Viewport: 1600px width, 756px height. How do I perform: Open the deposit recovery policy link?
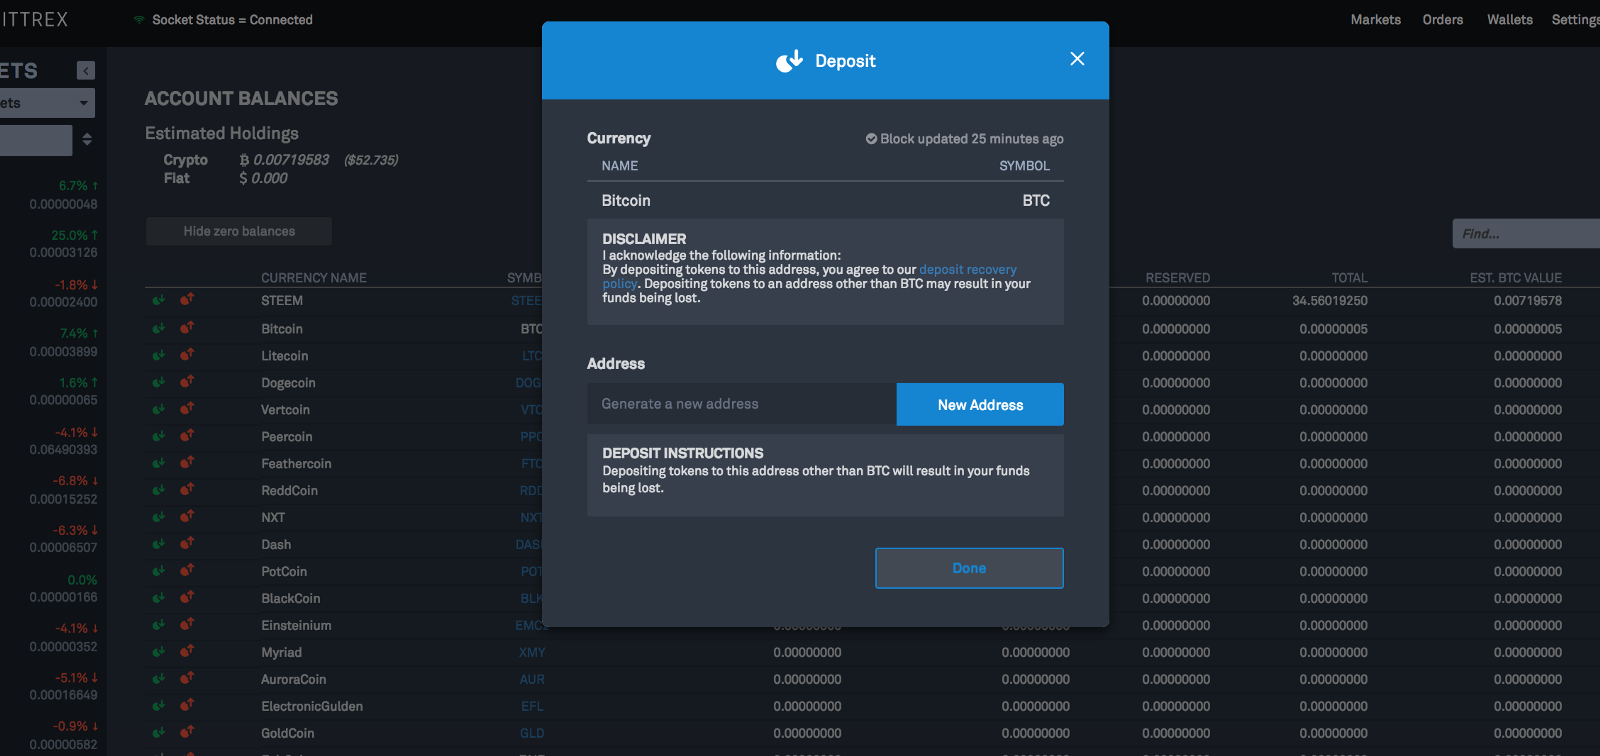coord(968,270)
